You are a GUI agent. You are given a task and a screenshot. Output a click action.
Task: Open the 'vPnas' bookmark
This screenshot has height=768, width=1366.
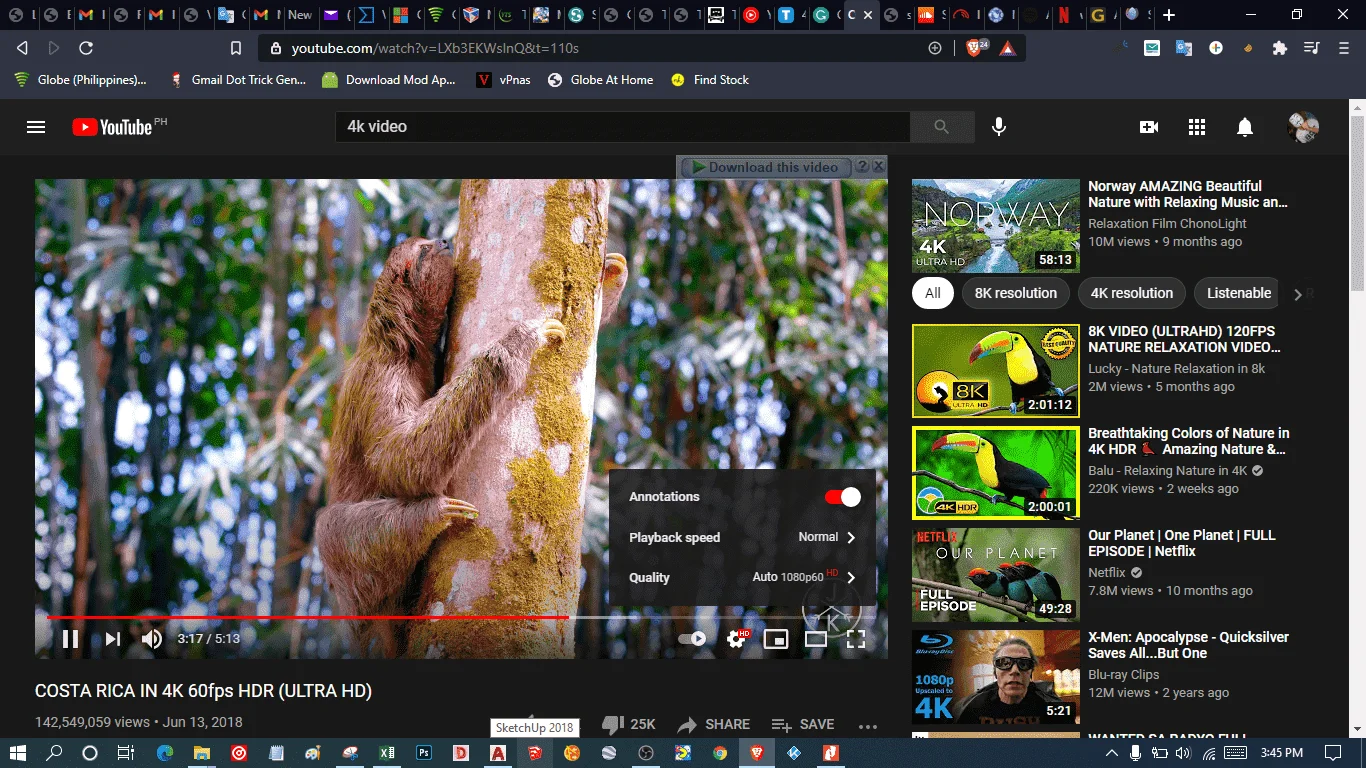tap(503, 80)
